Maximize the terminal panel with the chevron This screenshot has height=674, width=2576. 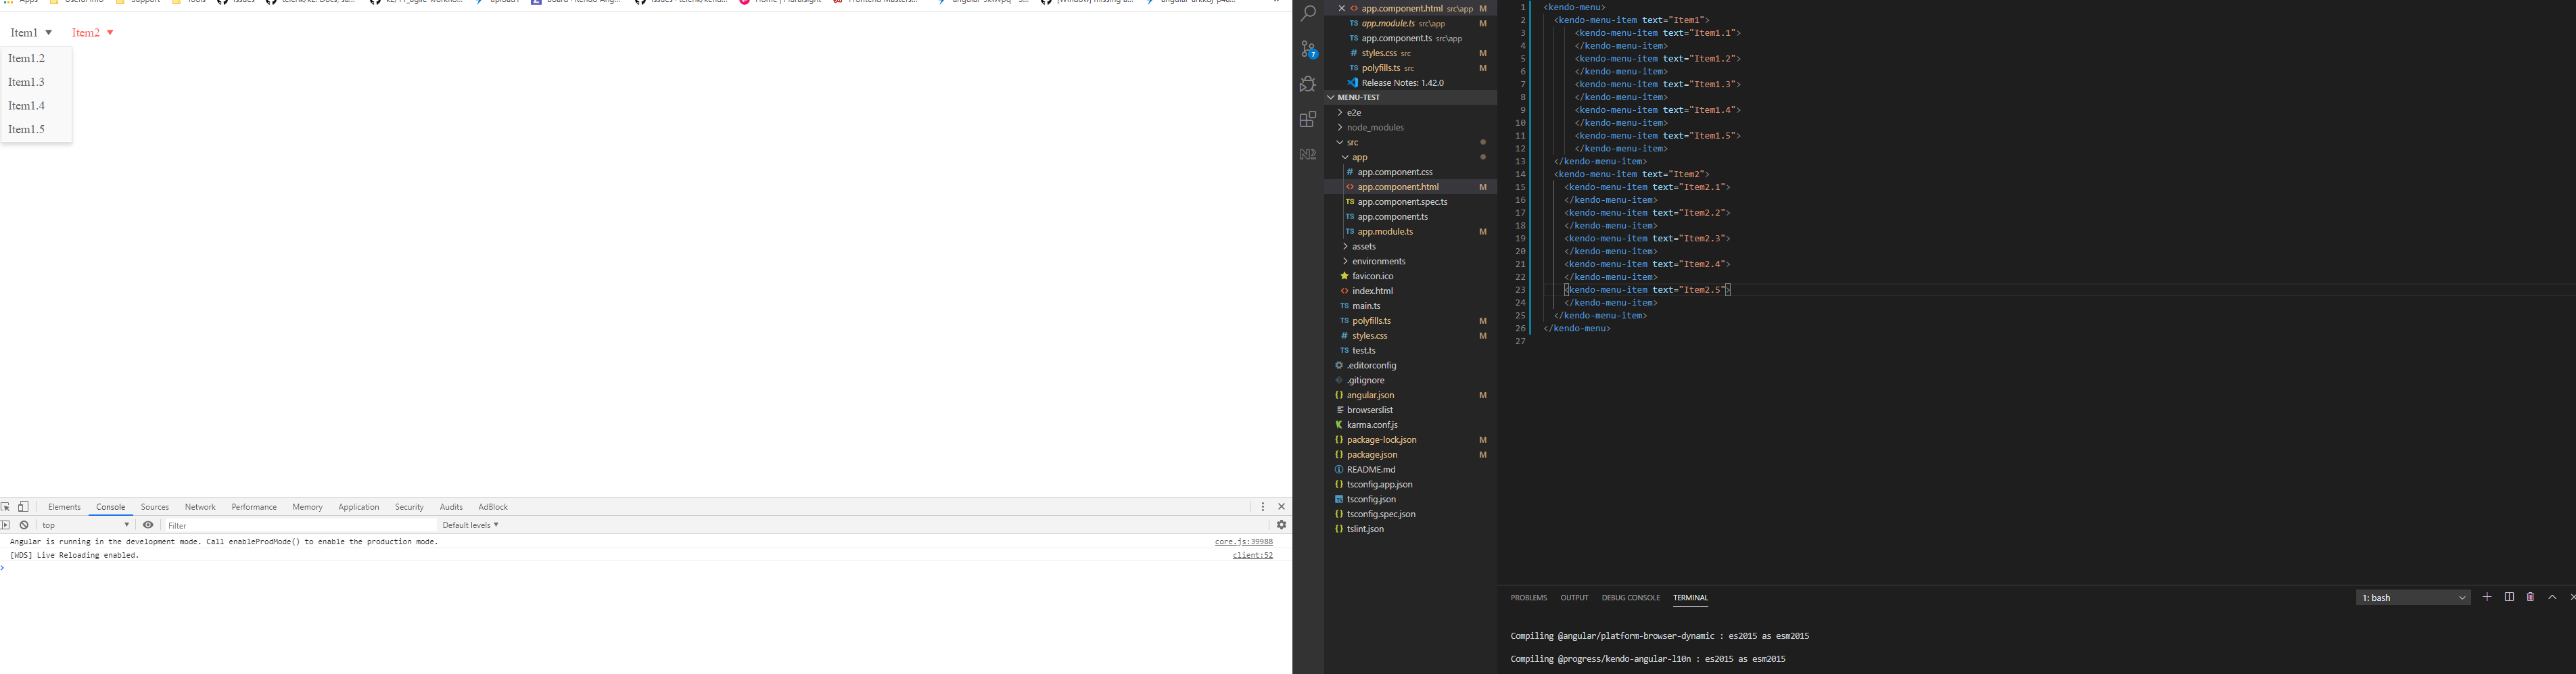pos(2552,597)
